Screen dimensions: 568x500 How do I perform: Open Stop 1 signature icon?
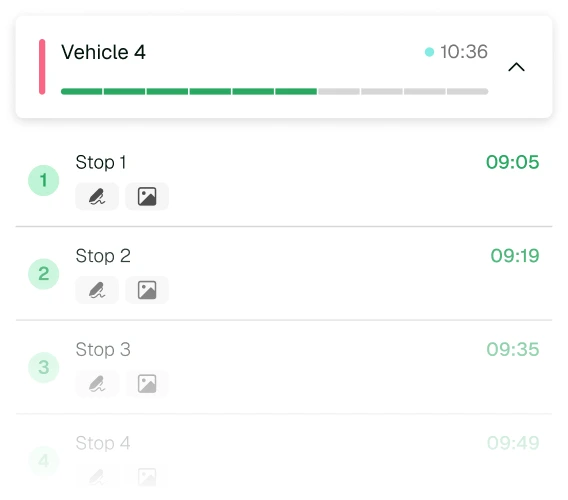pos(97,196)
